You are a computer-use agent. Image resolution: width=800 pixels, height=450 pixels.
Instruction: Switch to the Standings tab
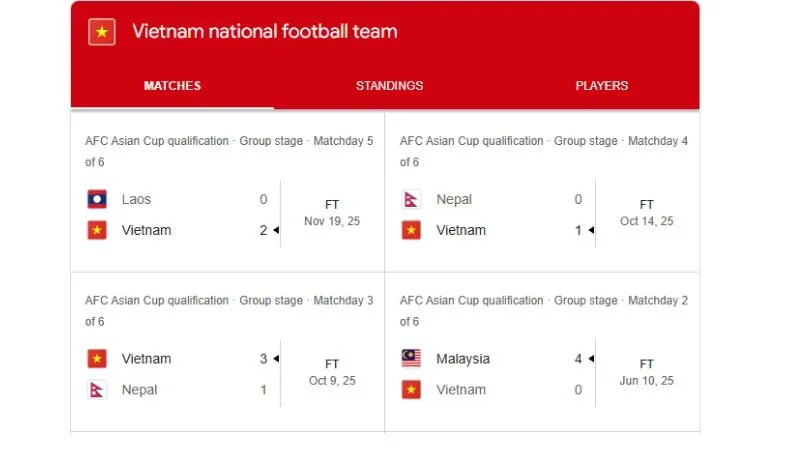[x=389, y=86]
